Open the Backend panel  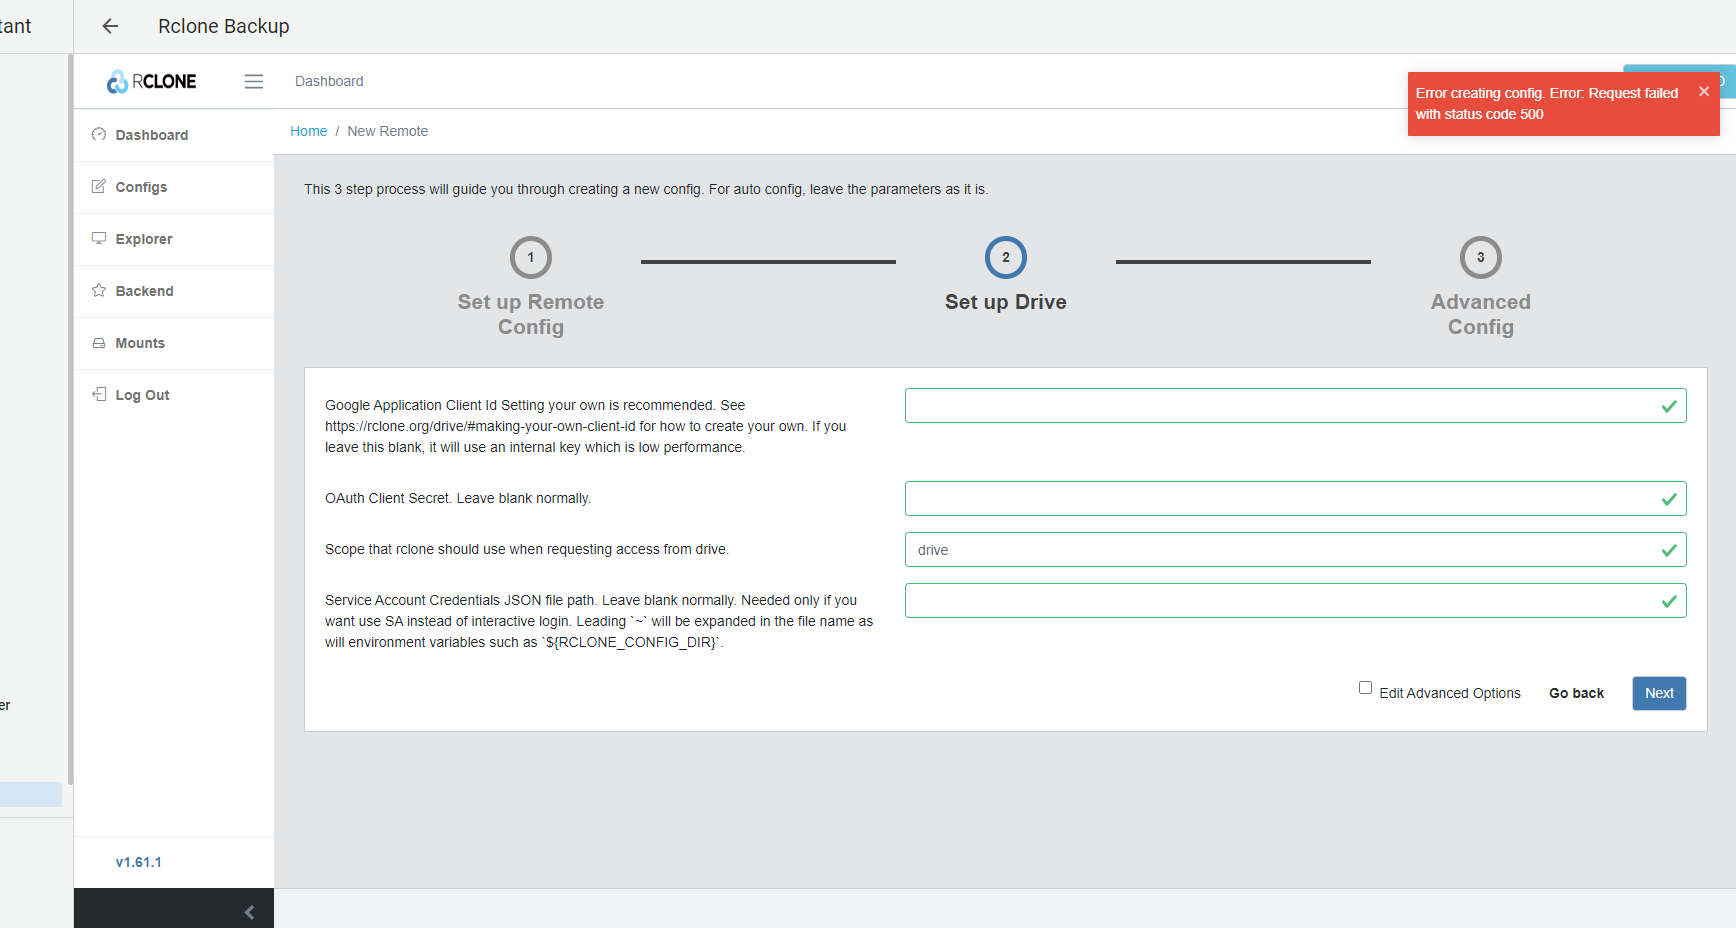pyautogui.click(x=144, y=291)
